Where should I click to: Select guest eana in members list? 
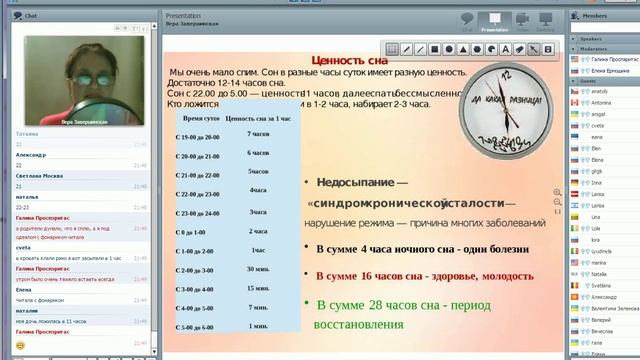pyautogui.click(x=605, y=137)
